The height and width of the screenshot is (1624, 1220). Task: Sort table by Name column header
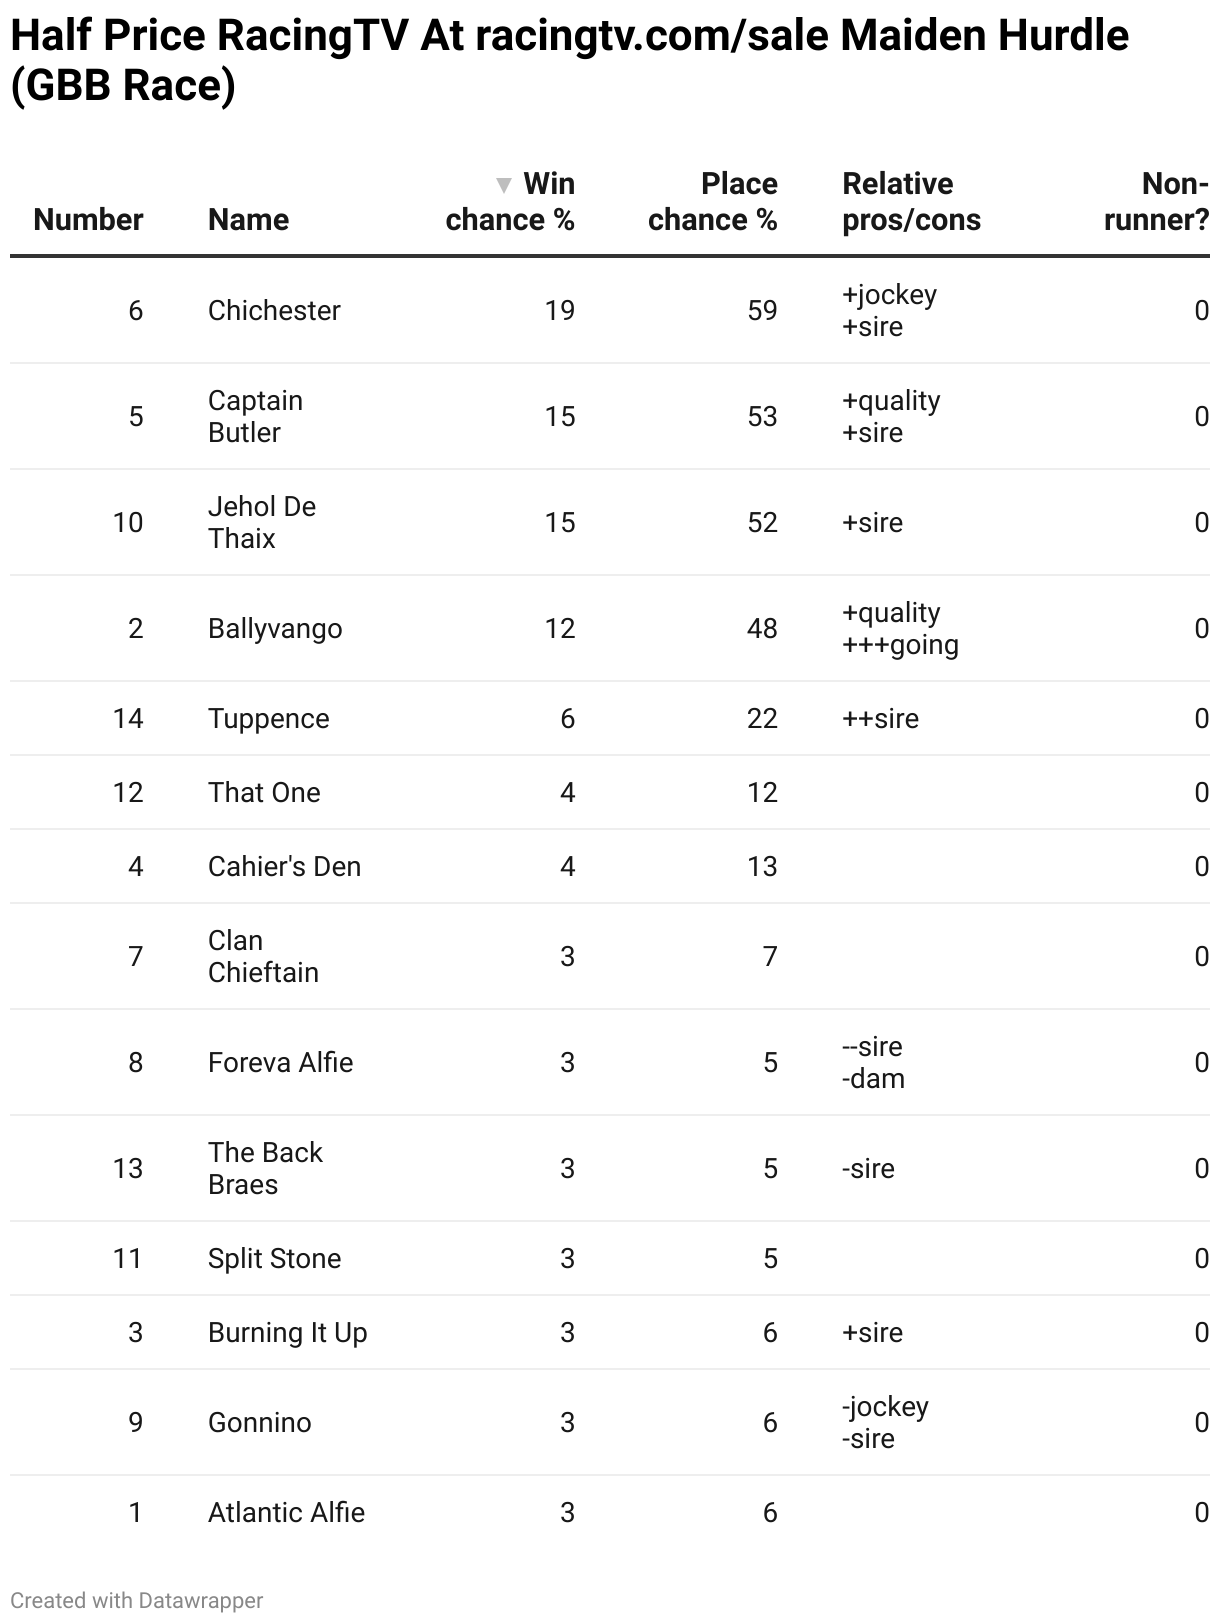coord(248,219)
